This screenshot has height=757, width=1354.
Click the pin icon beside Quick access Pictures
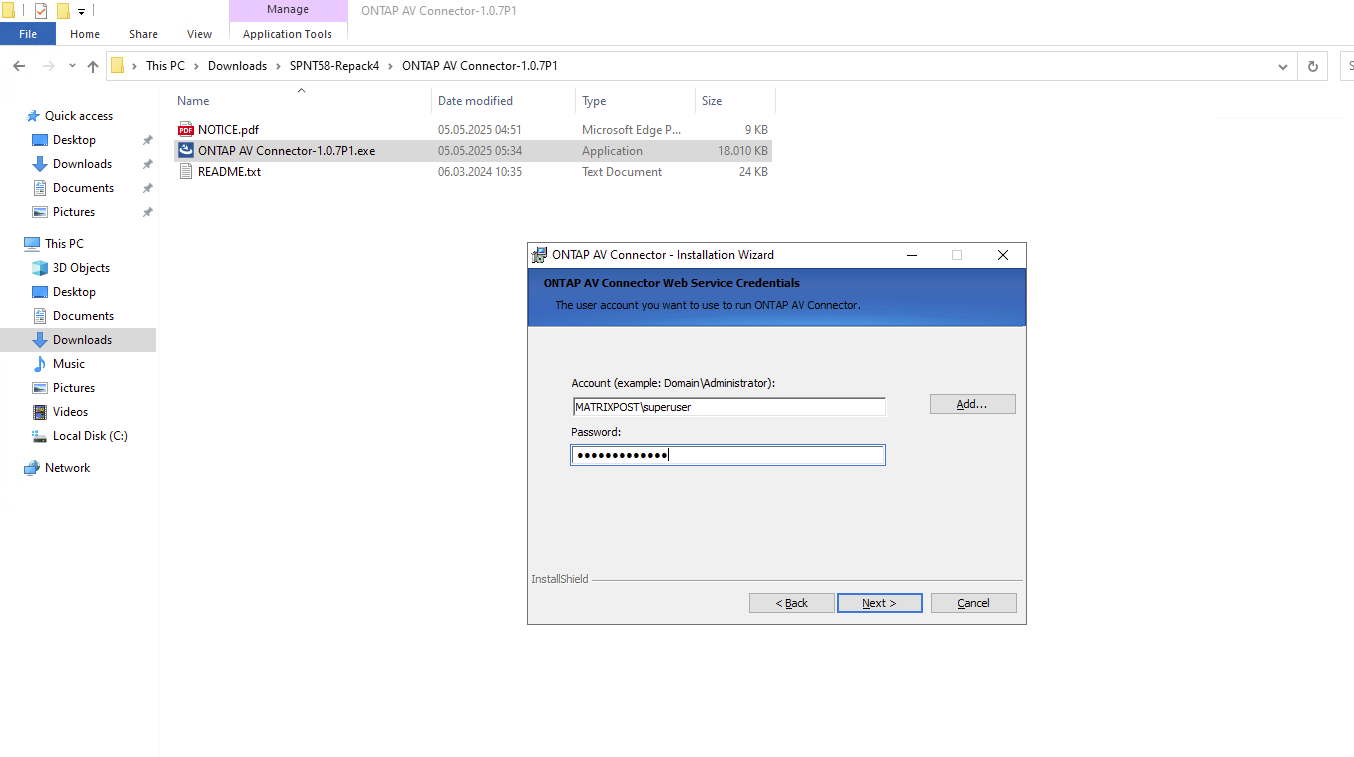[148, 212]
